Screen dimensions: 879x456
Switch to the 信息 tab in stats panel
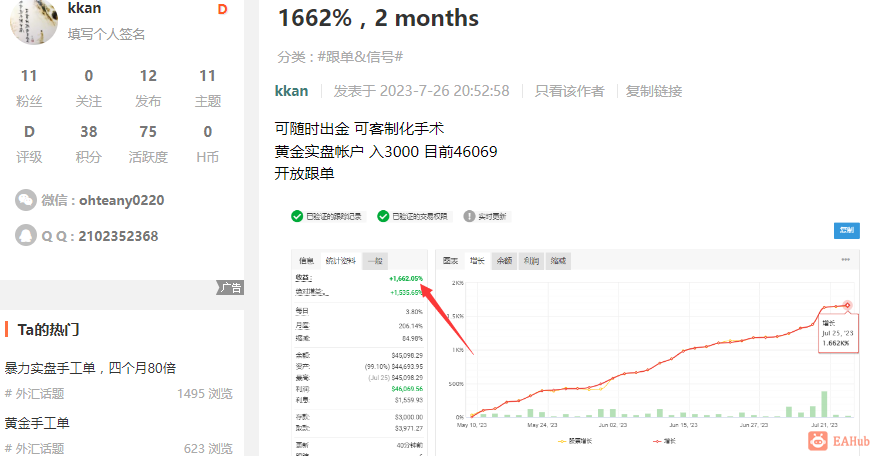pos(306,260)
